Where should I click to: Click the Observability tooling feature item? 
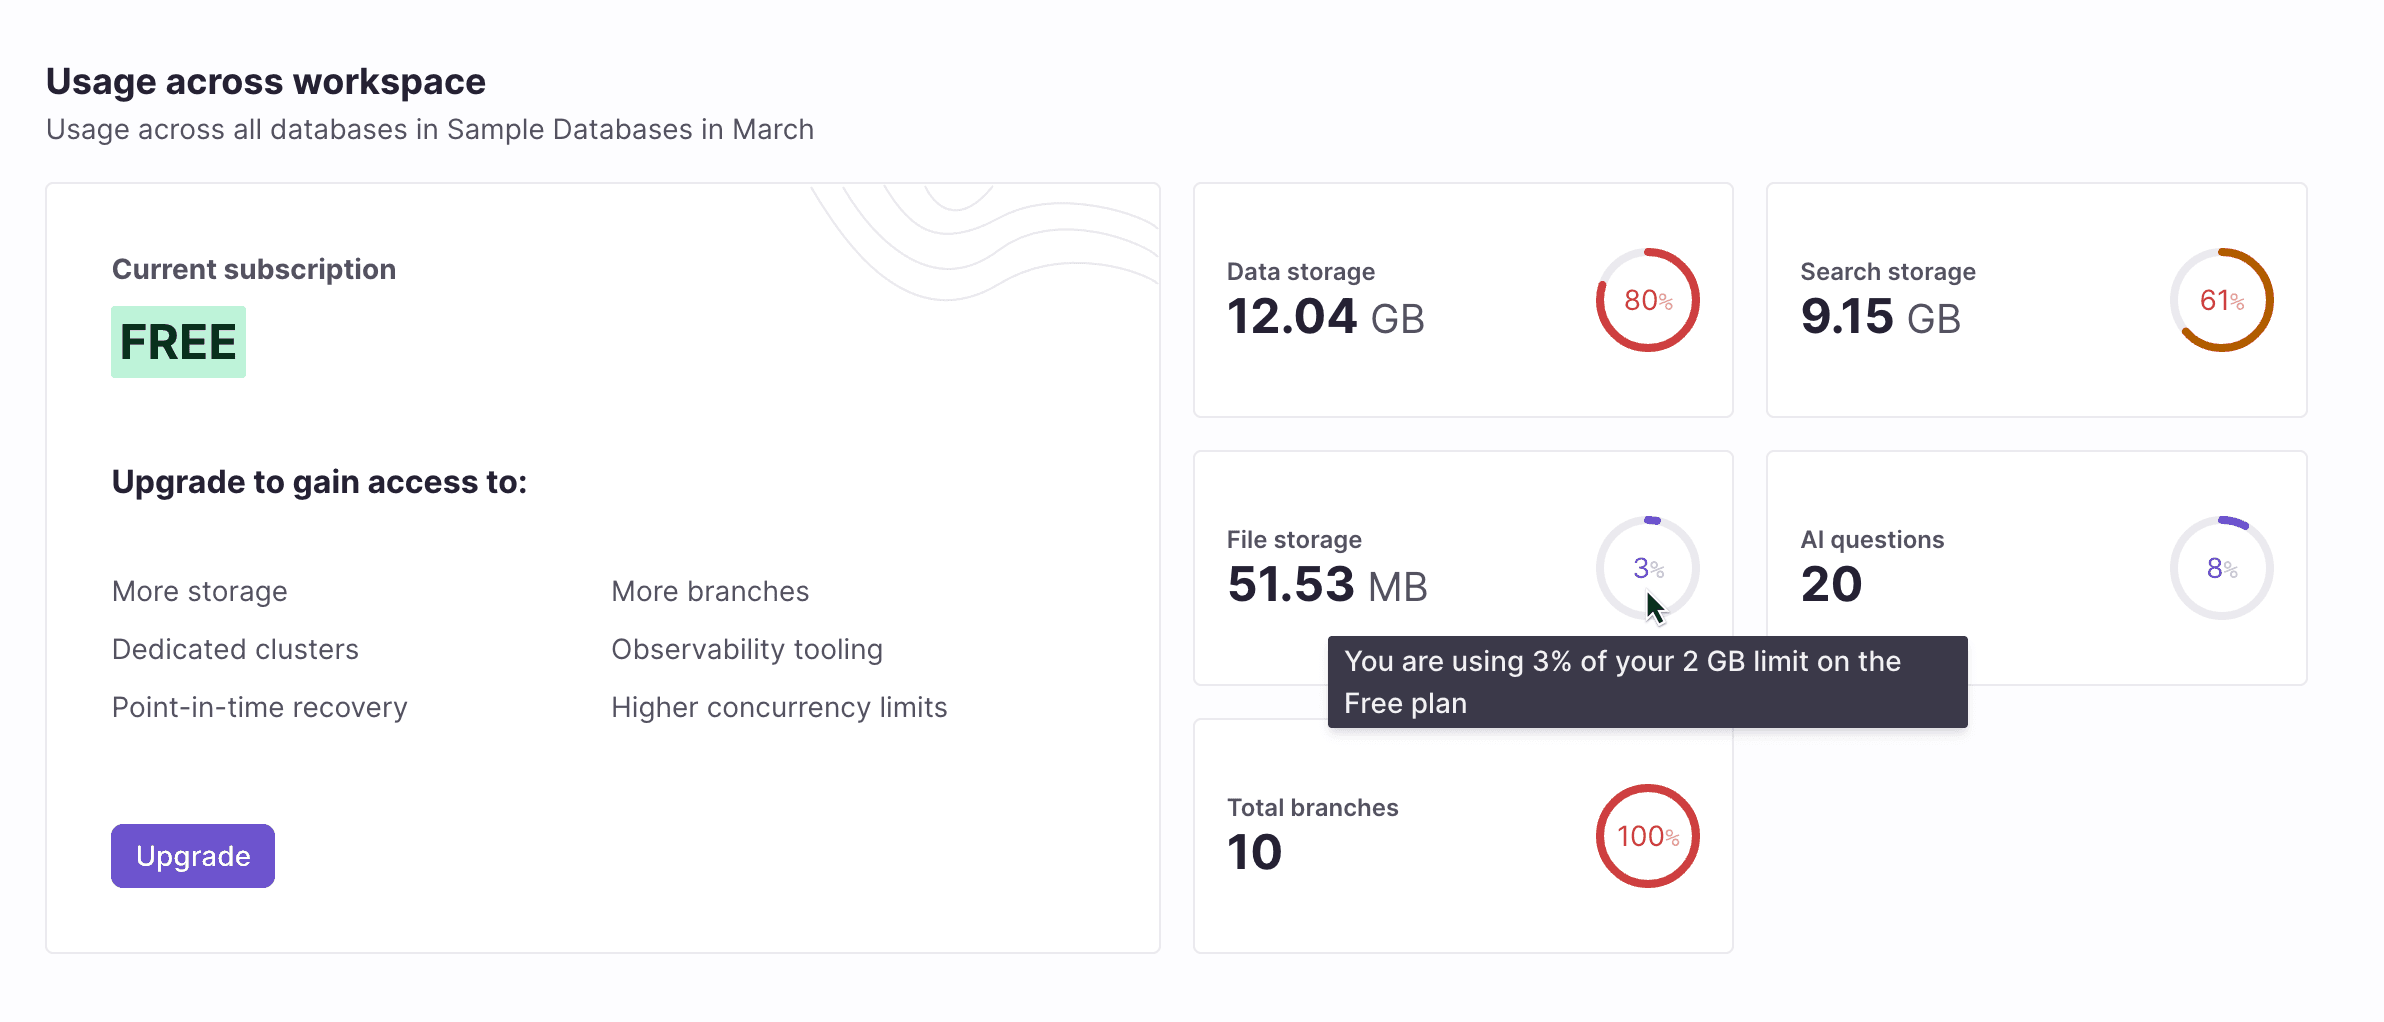pos(746,648)
